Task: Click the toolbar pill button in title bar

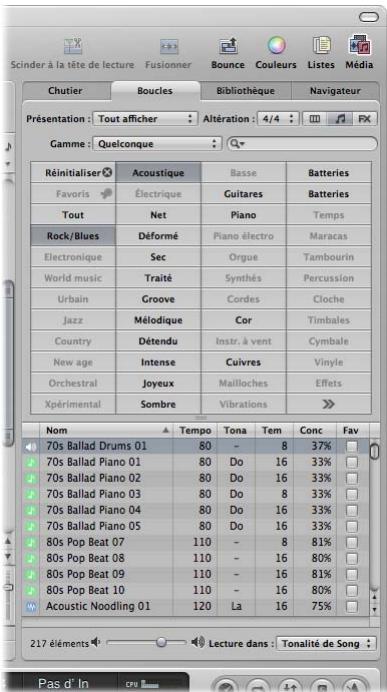Action: 369,17
